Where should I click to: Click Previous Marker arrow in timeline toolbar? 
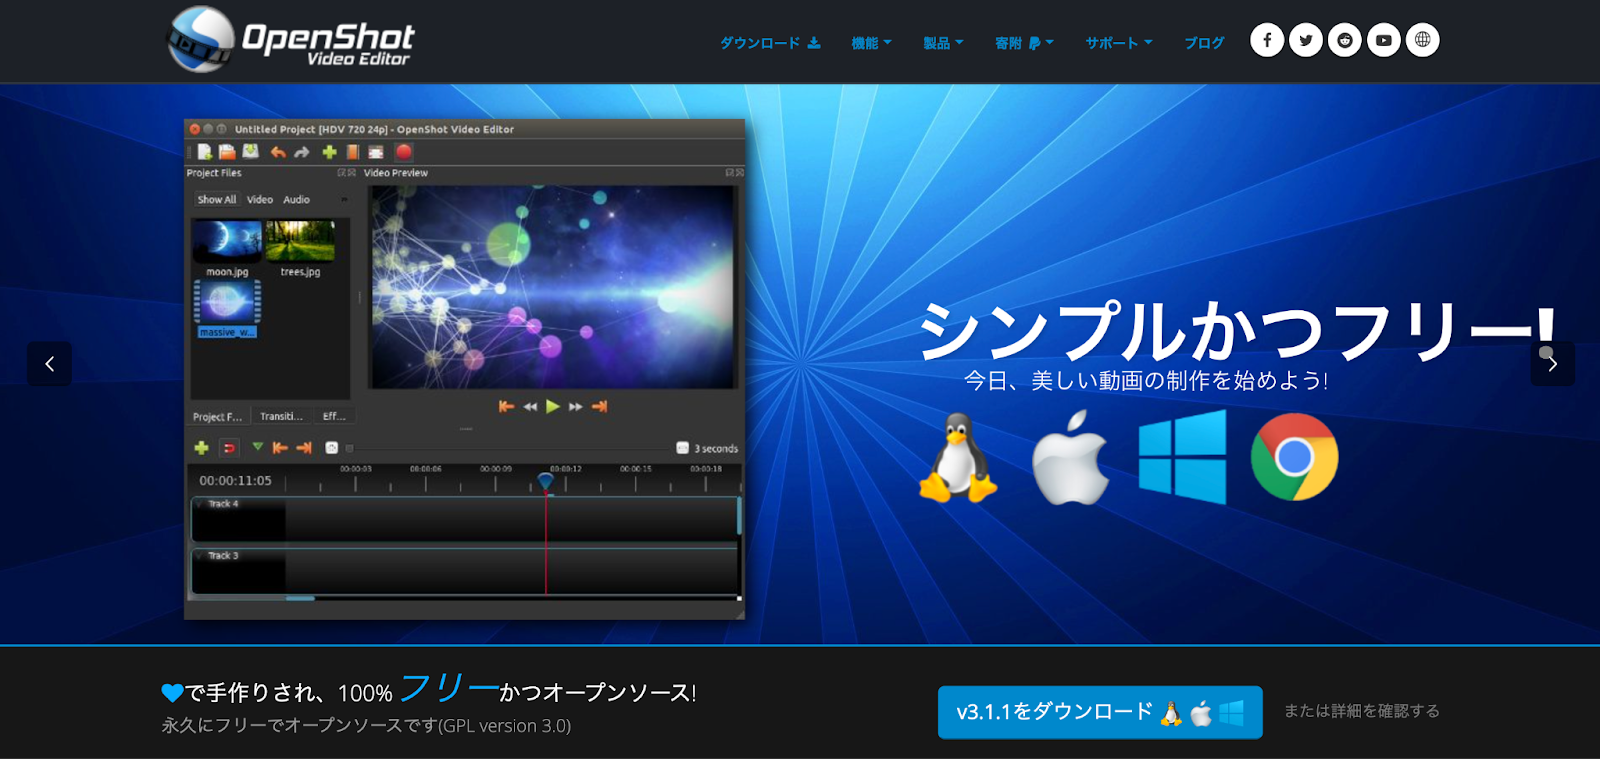(x=281, y=448)
